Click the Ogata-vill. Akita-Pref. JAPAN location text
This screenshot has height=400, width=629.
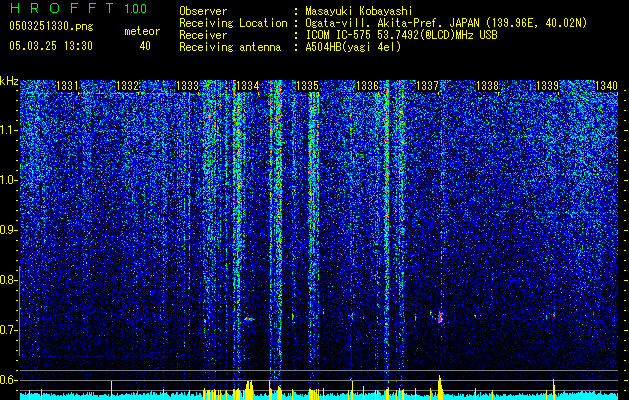446,23
